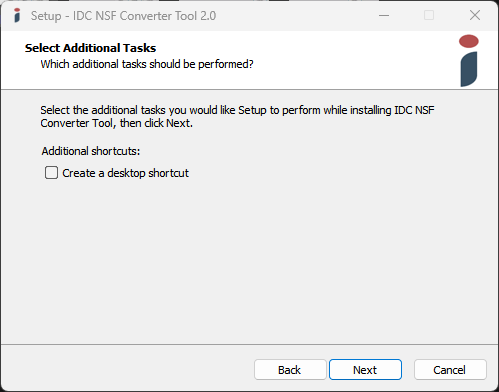Enable the Create a desktop shortcut checkbox

51,173
